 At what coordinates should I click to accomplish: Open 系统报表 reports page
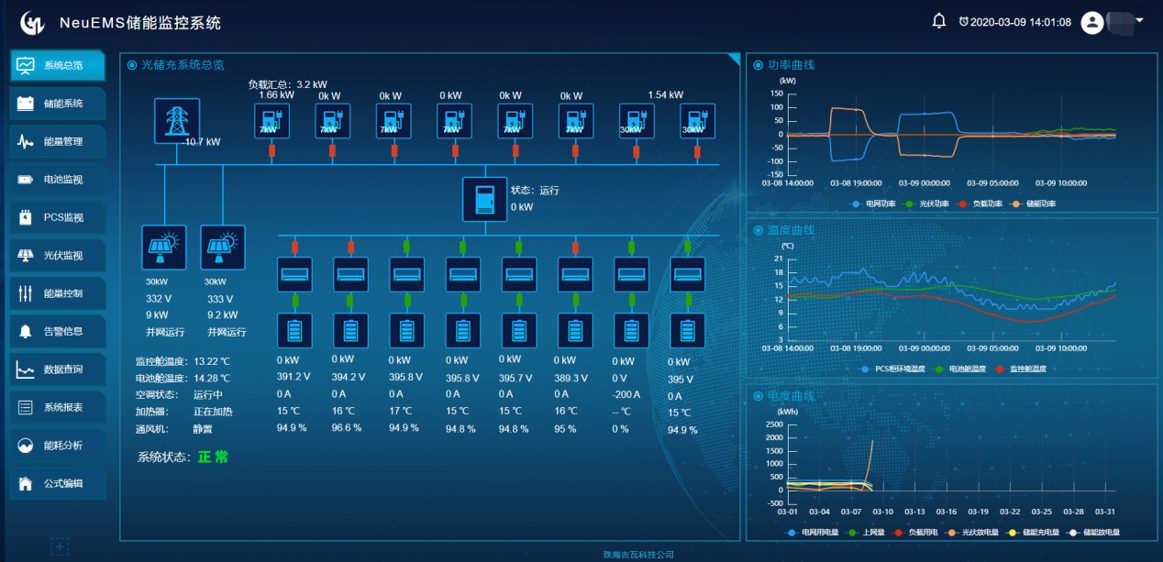tap(58, 407)
